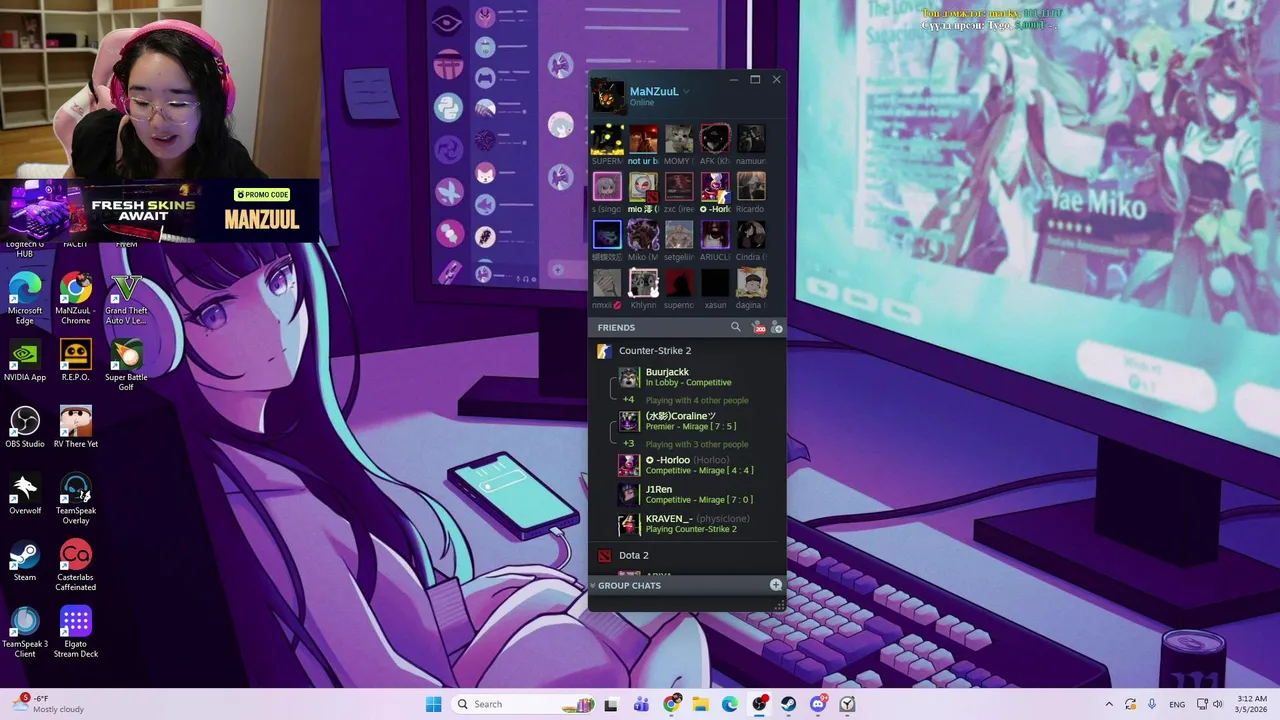Viewport: 1280px width, 720px height.
Task: Open RV There Yet desktop icon
Action: pyautogui.click(x=75, y=427)
